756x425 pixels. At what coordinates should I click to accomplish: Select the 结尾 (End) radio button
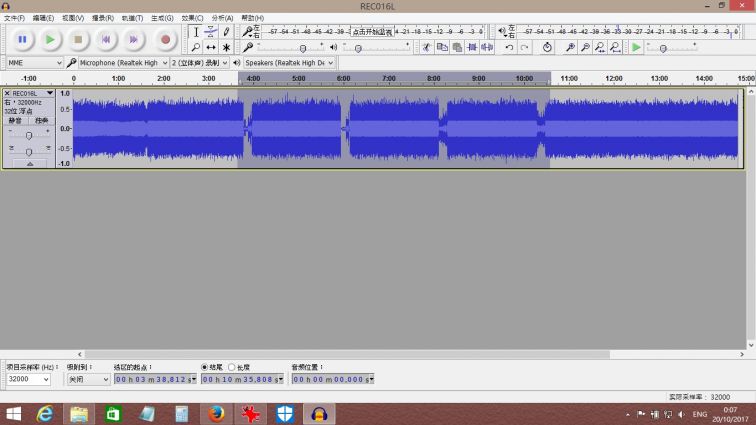coord(206,367)
